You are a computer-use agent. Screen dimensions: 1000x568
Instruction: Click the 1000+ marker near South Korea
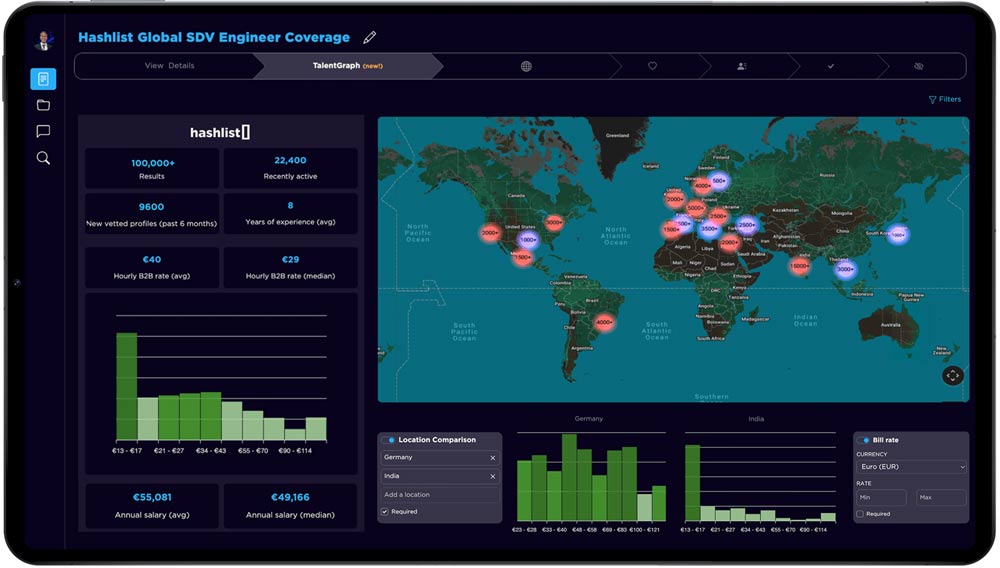click(x=898, y=235)
